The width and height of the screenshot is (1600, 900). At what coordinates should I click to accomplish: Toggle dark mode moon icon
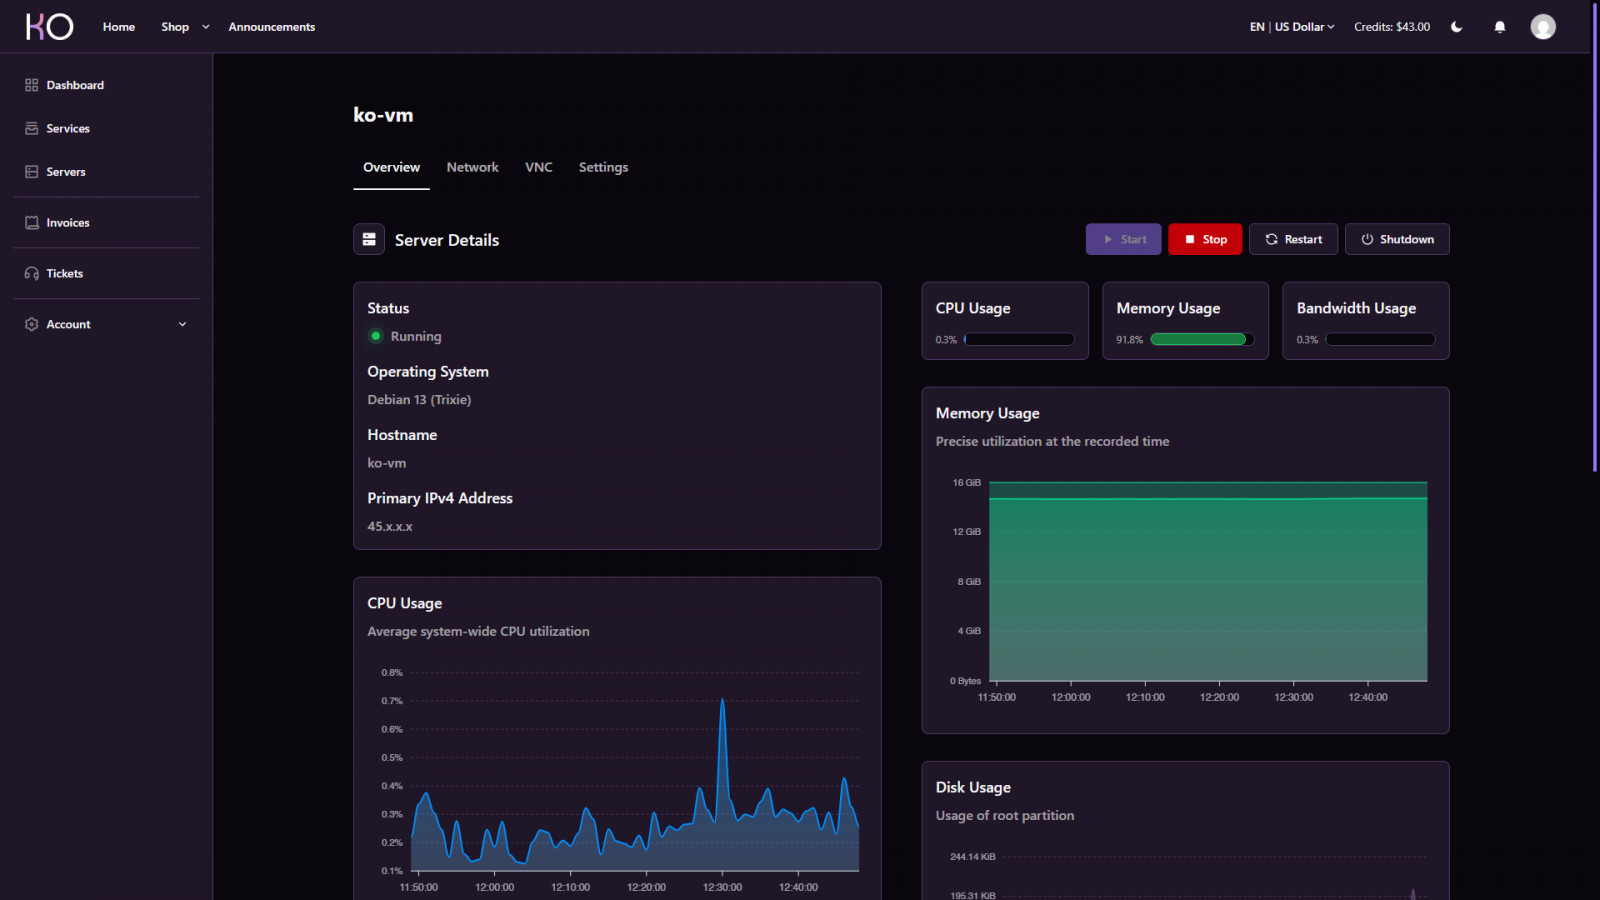[1456, 27]
